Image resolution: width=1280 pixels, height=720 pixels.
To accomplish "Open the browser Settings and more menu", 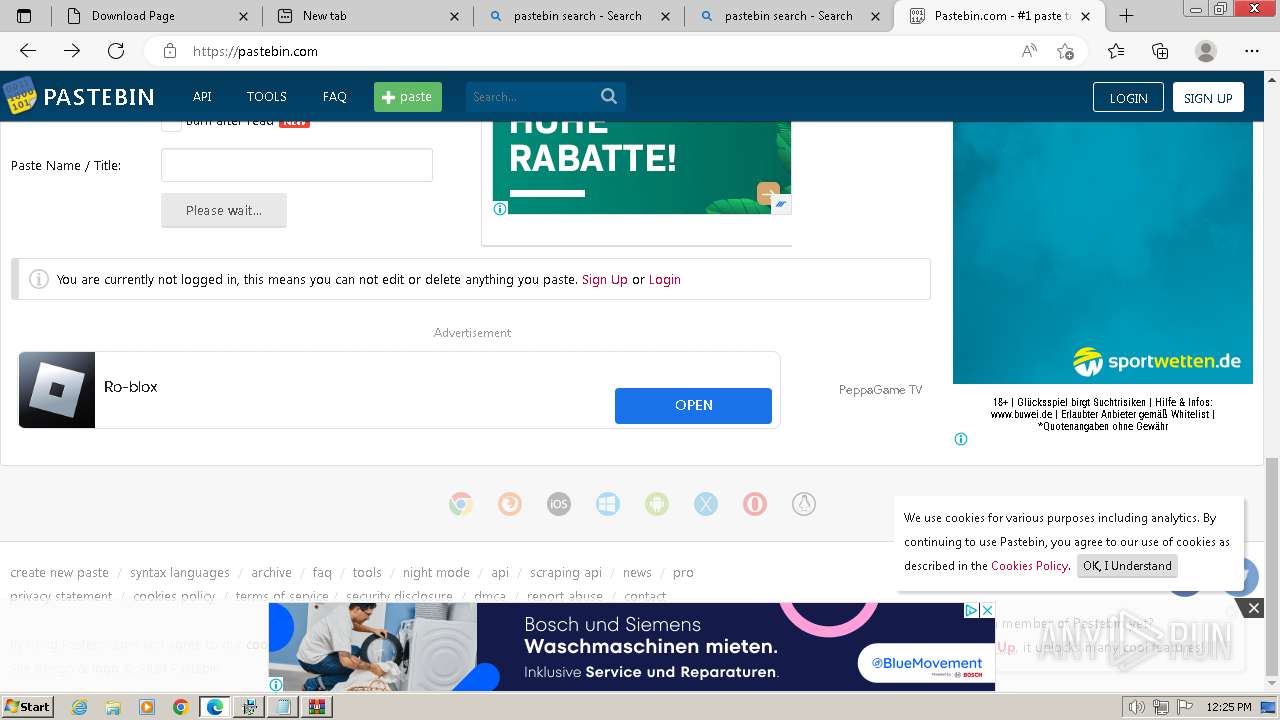I will [1252, 51].
